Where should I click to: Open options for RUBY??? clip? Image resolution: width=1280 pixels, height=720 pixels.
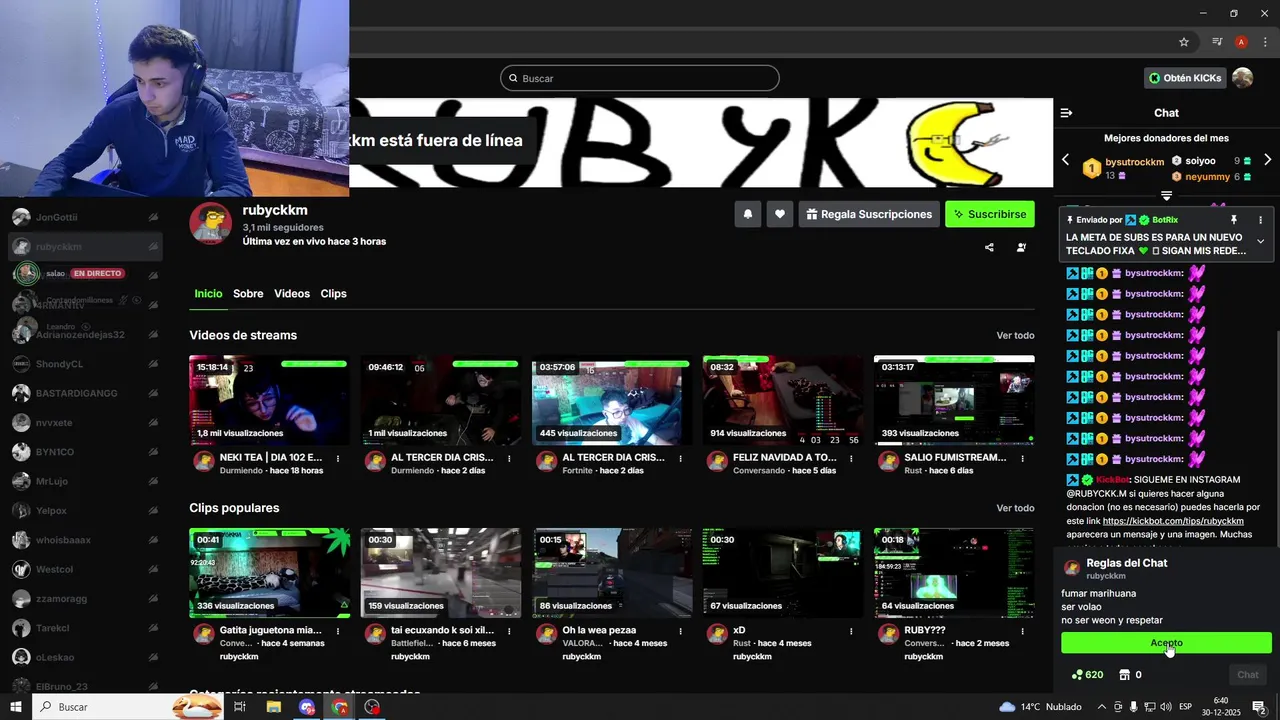[1022, 631]
